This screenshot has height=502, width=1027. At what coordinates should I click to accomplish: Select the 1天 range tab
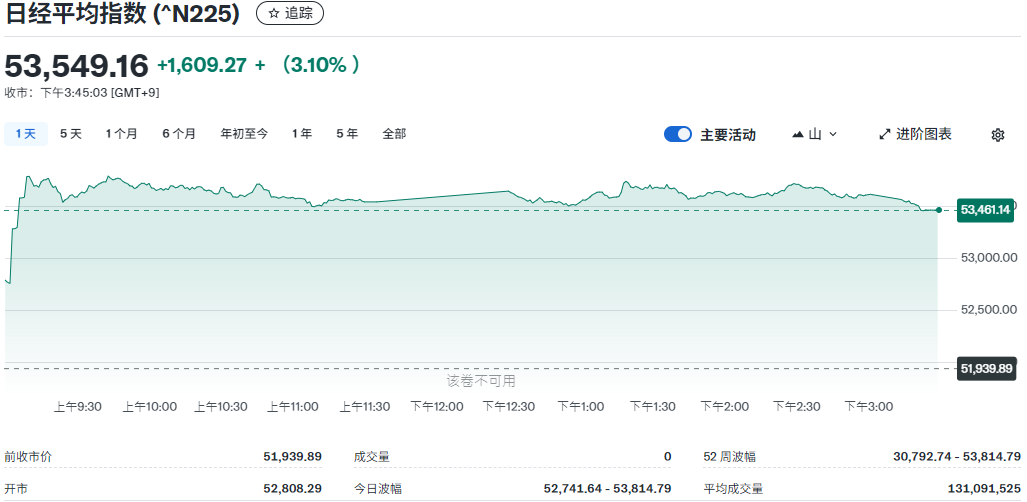[x=26, y=134]
